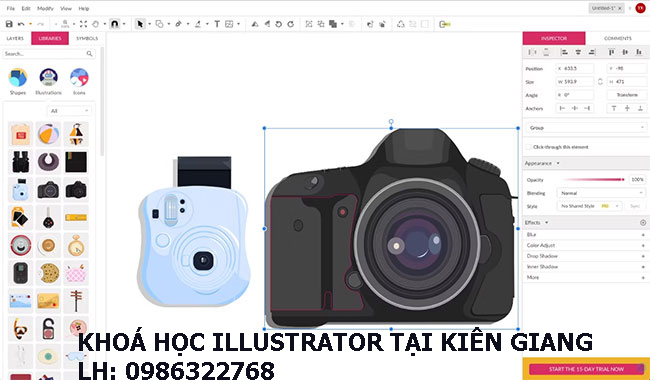Toggle the snapping magnet icon
The image size is (650, 380).
(114, 24)
